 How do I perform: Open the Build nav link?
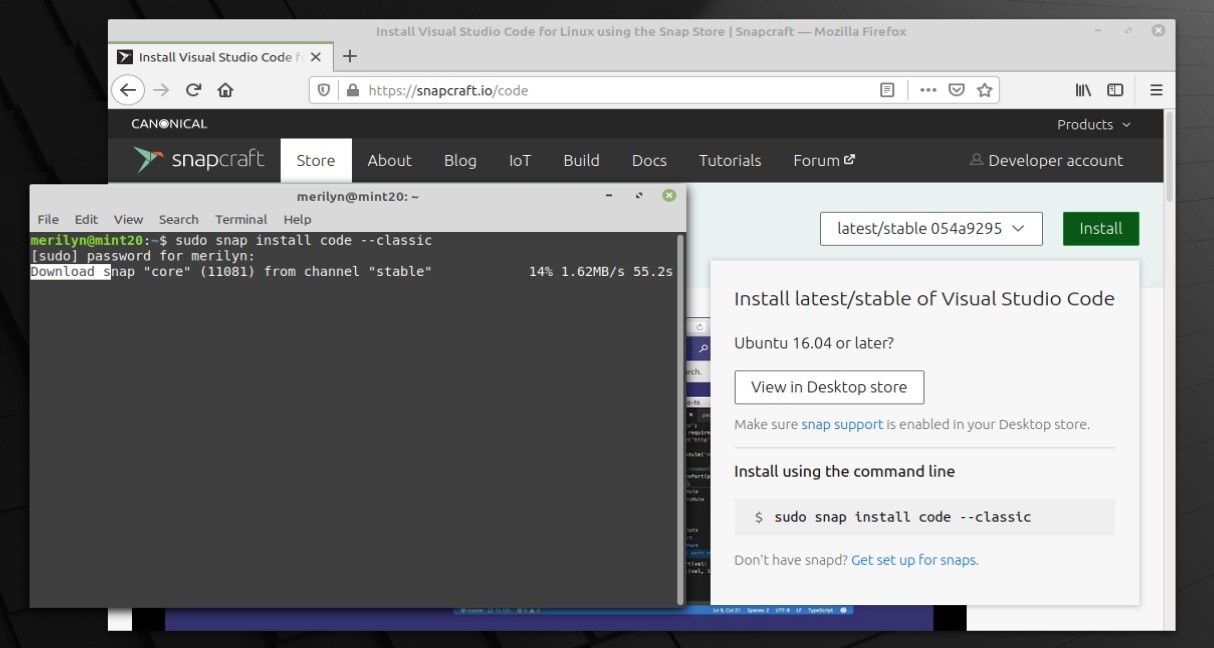point(581,160)
